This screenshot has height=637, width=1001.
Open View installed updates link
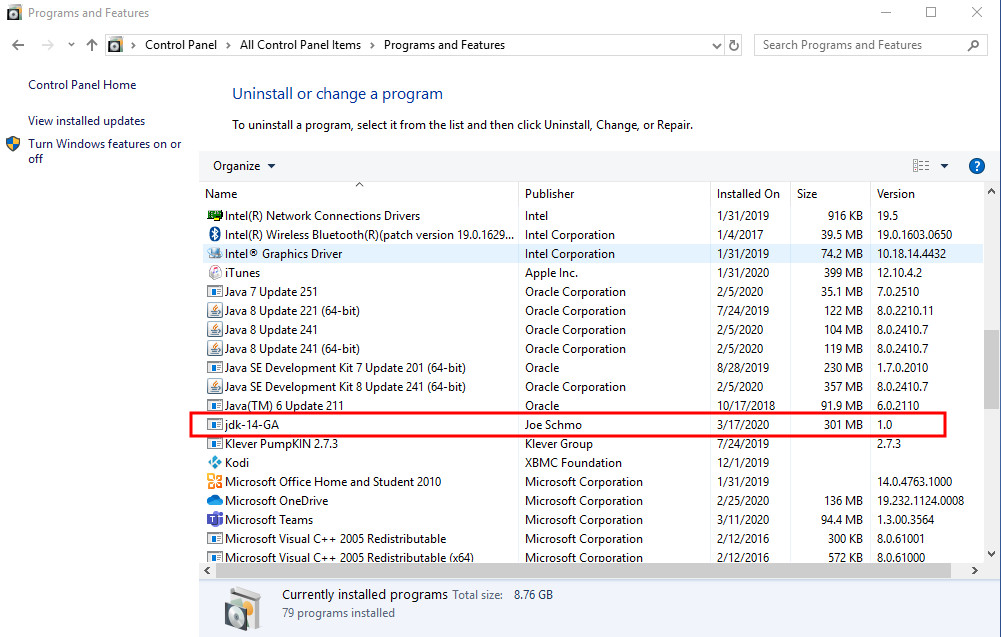86,121
